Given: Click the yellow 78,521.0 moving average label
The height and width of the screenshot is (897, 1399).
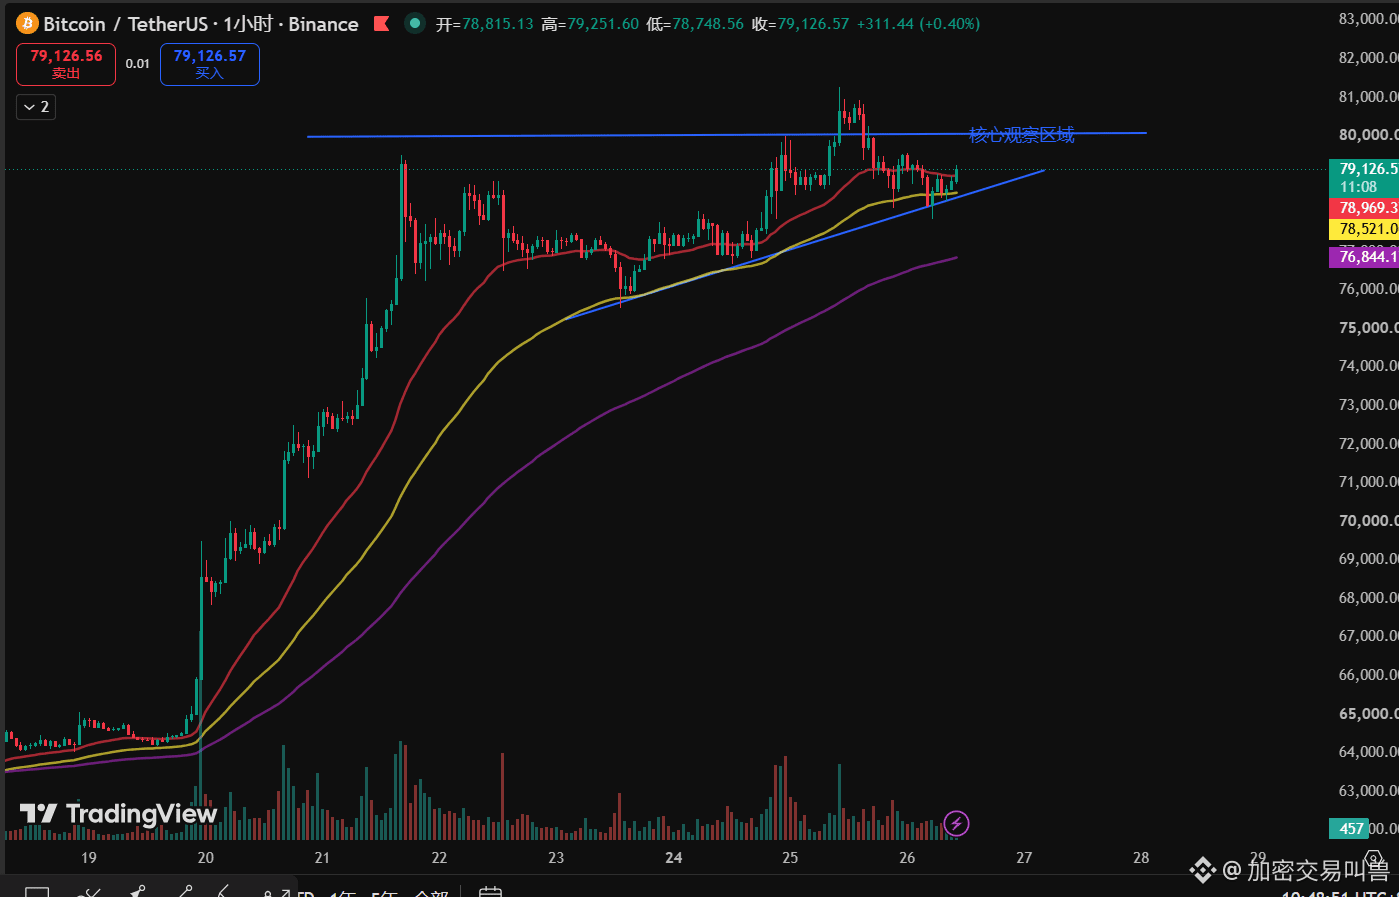Looking at the screenshot, I should [1364, 229].
